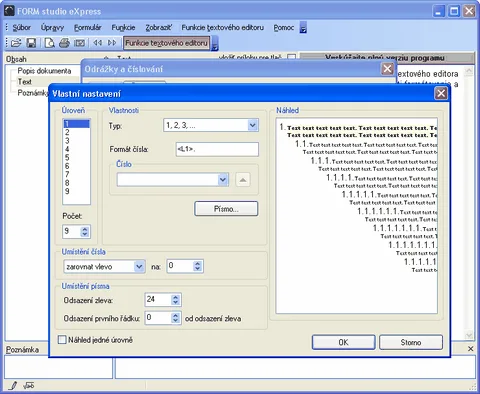
Task: Select level 6 in the Úroveň list
Action: [76, 166]
